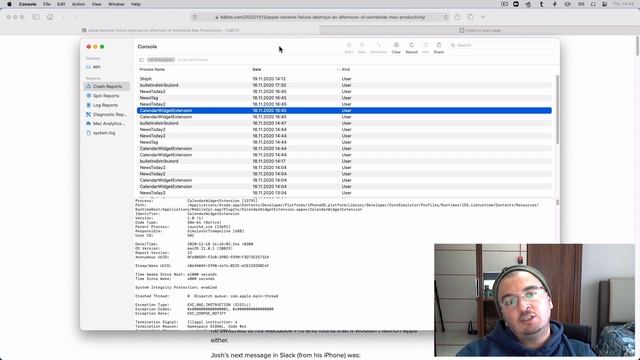640x360 pixels.
Task: Select the bulletindistributord row dated 17:30
Action: [344, 85]
